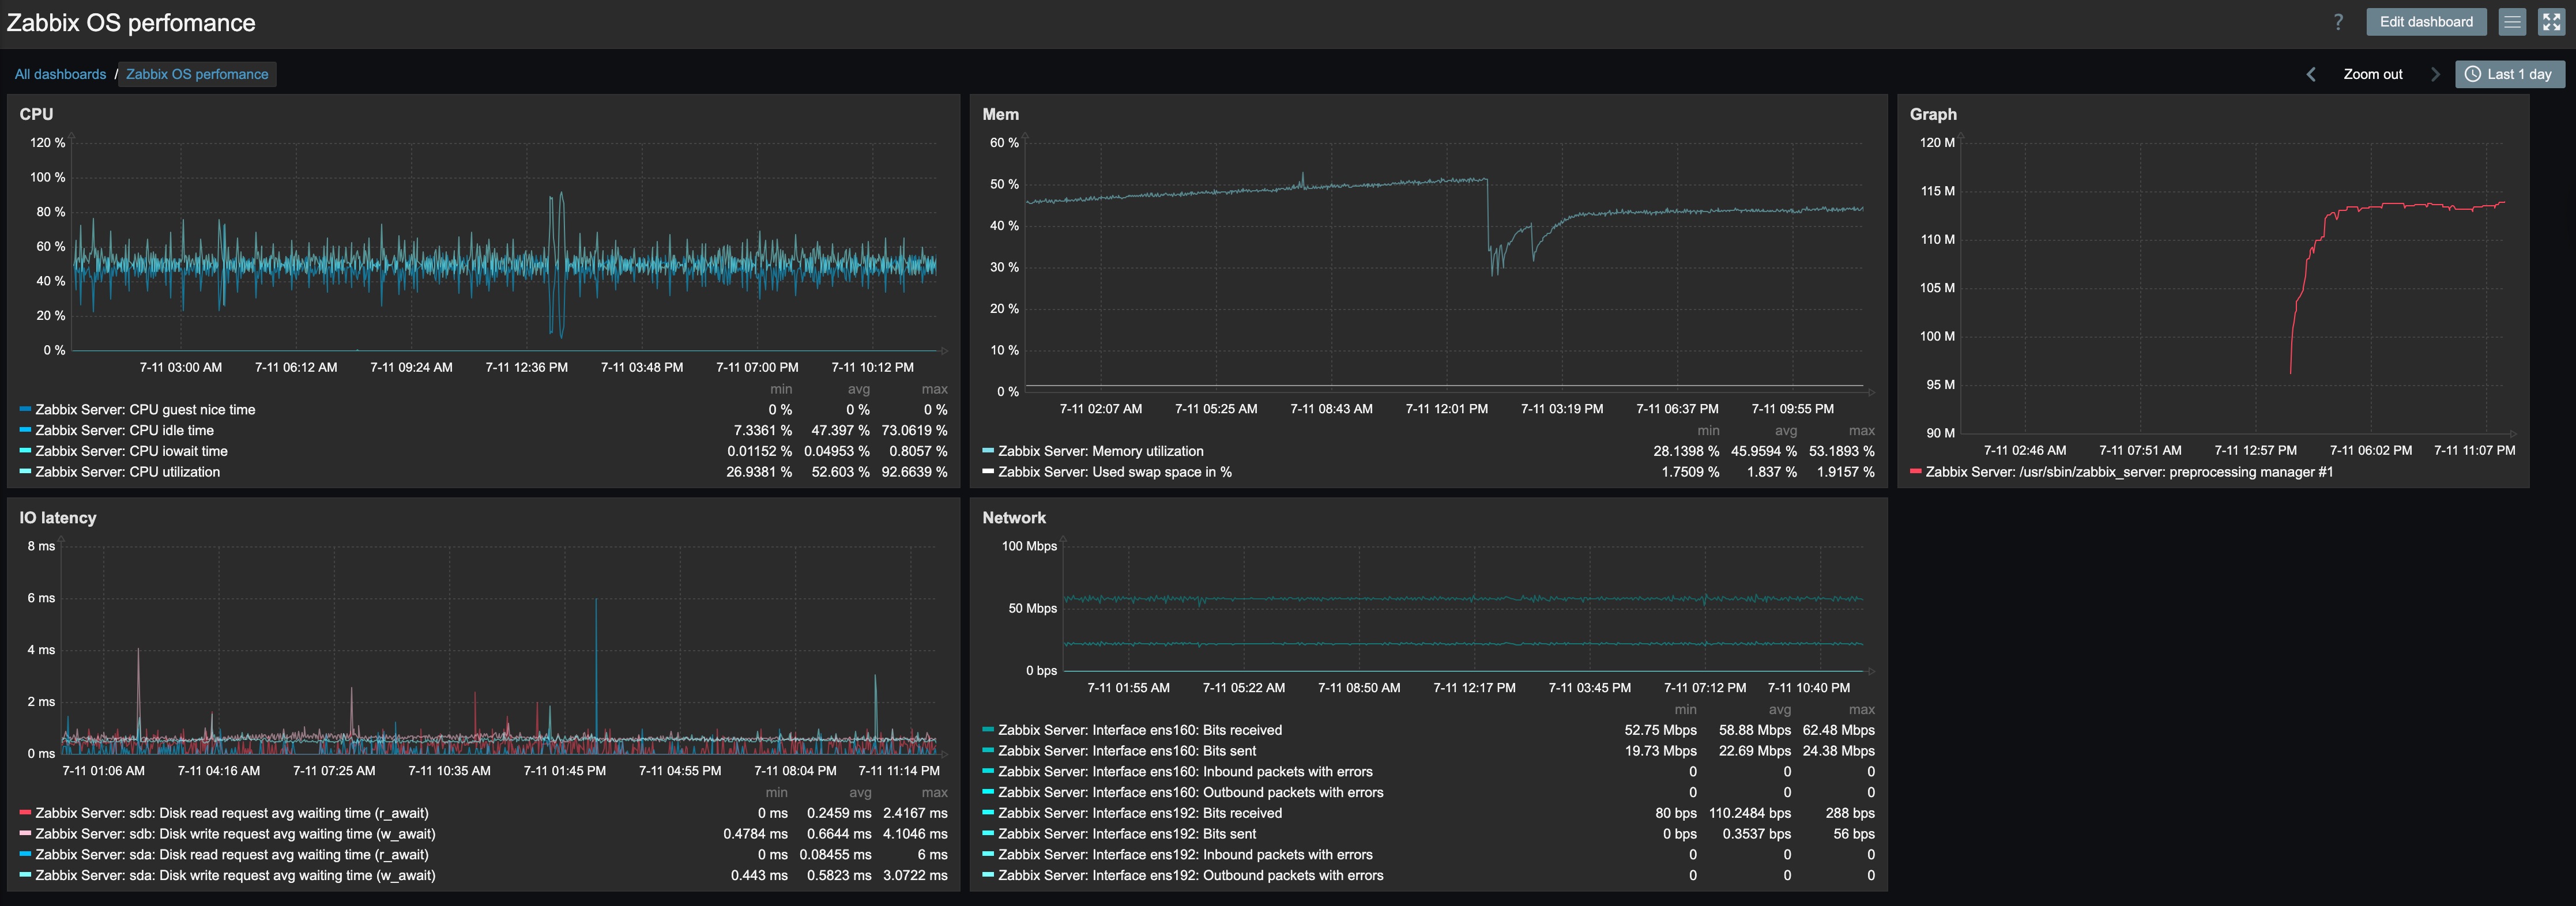Screen dimensions: 2576x906
Task: Click the Edit dashboard button
Action: point(2426,22)
